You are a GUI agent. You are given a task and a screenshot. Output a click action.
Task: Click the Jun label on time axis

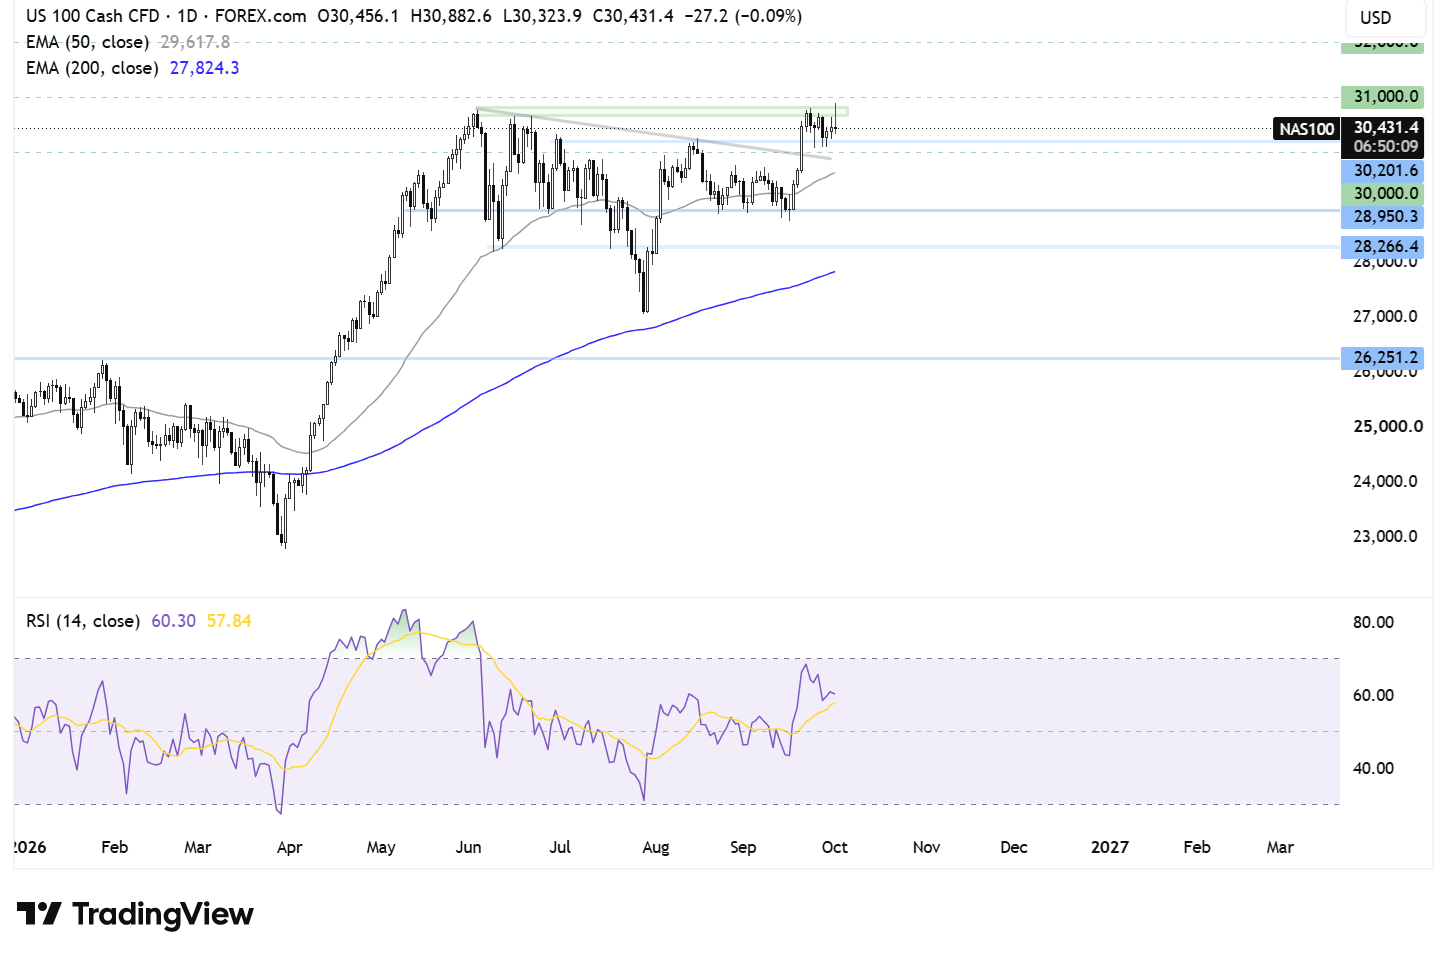[x=468, y=847]
